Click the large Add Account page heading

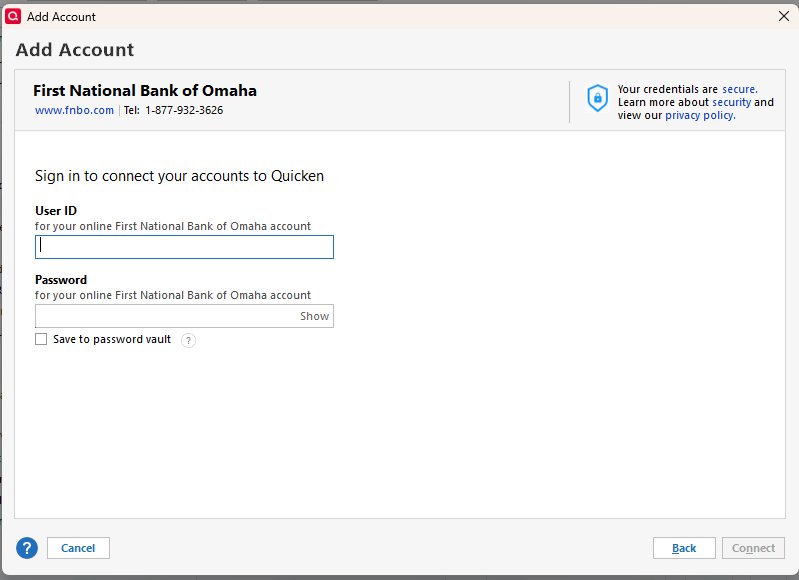point(75,49)
